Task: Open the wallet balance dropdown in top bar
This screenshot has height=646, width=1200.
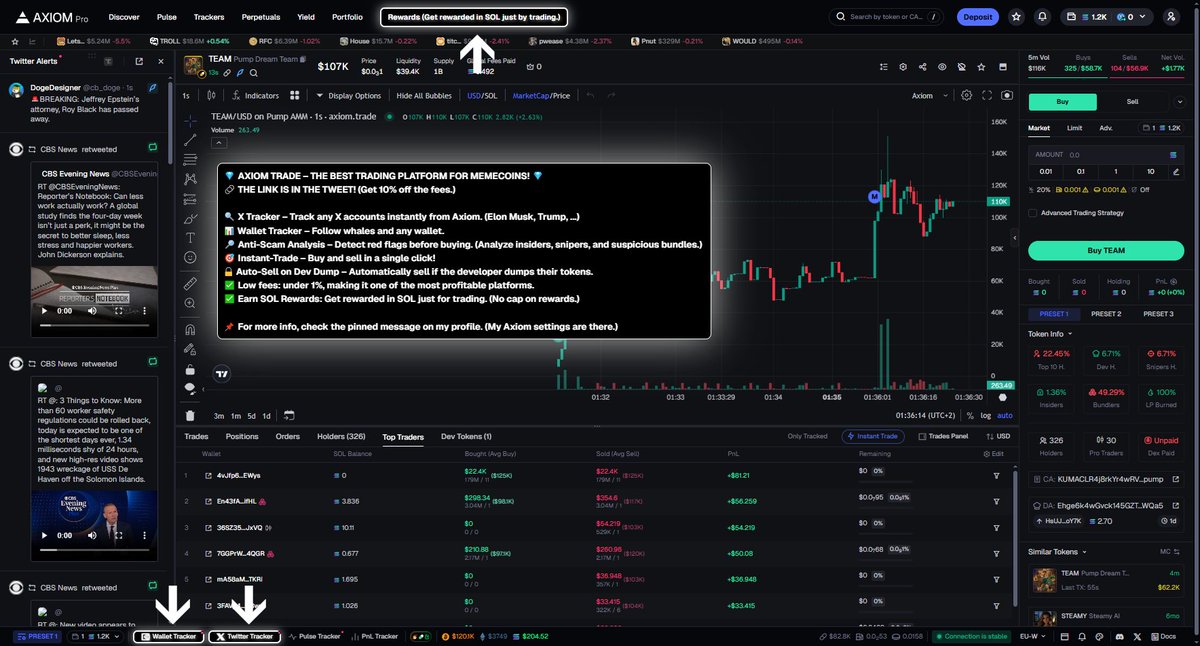Action: point(1107,17)
